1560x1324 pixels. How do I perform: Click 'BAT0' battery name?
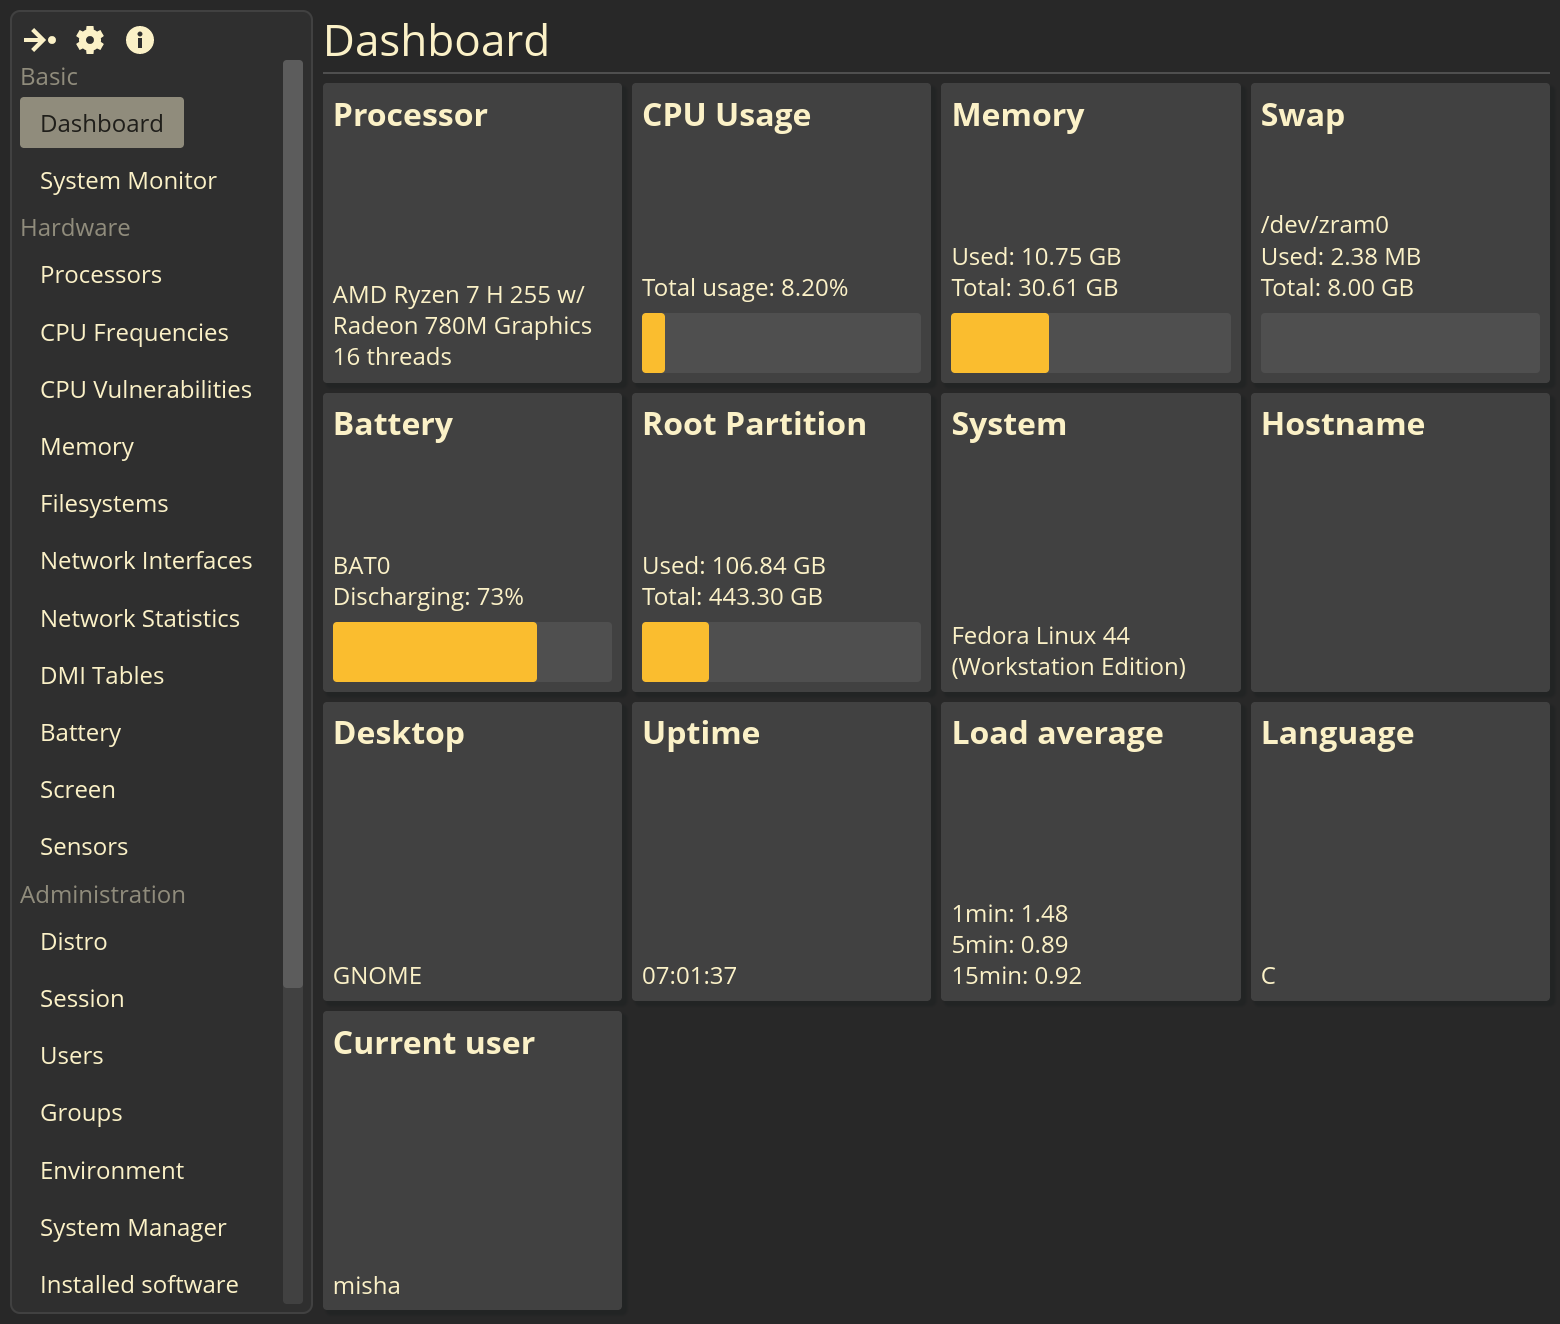361,566
